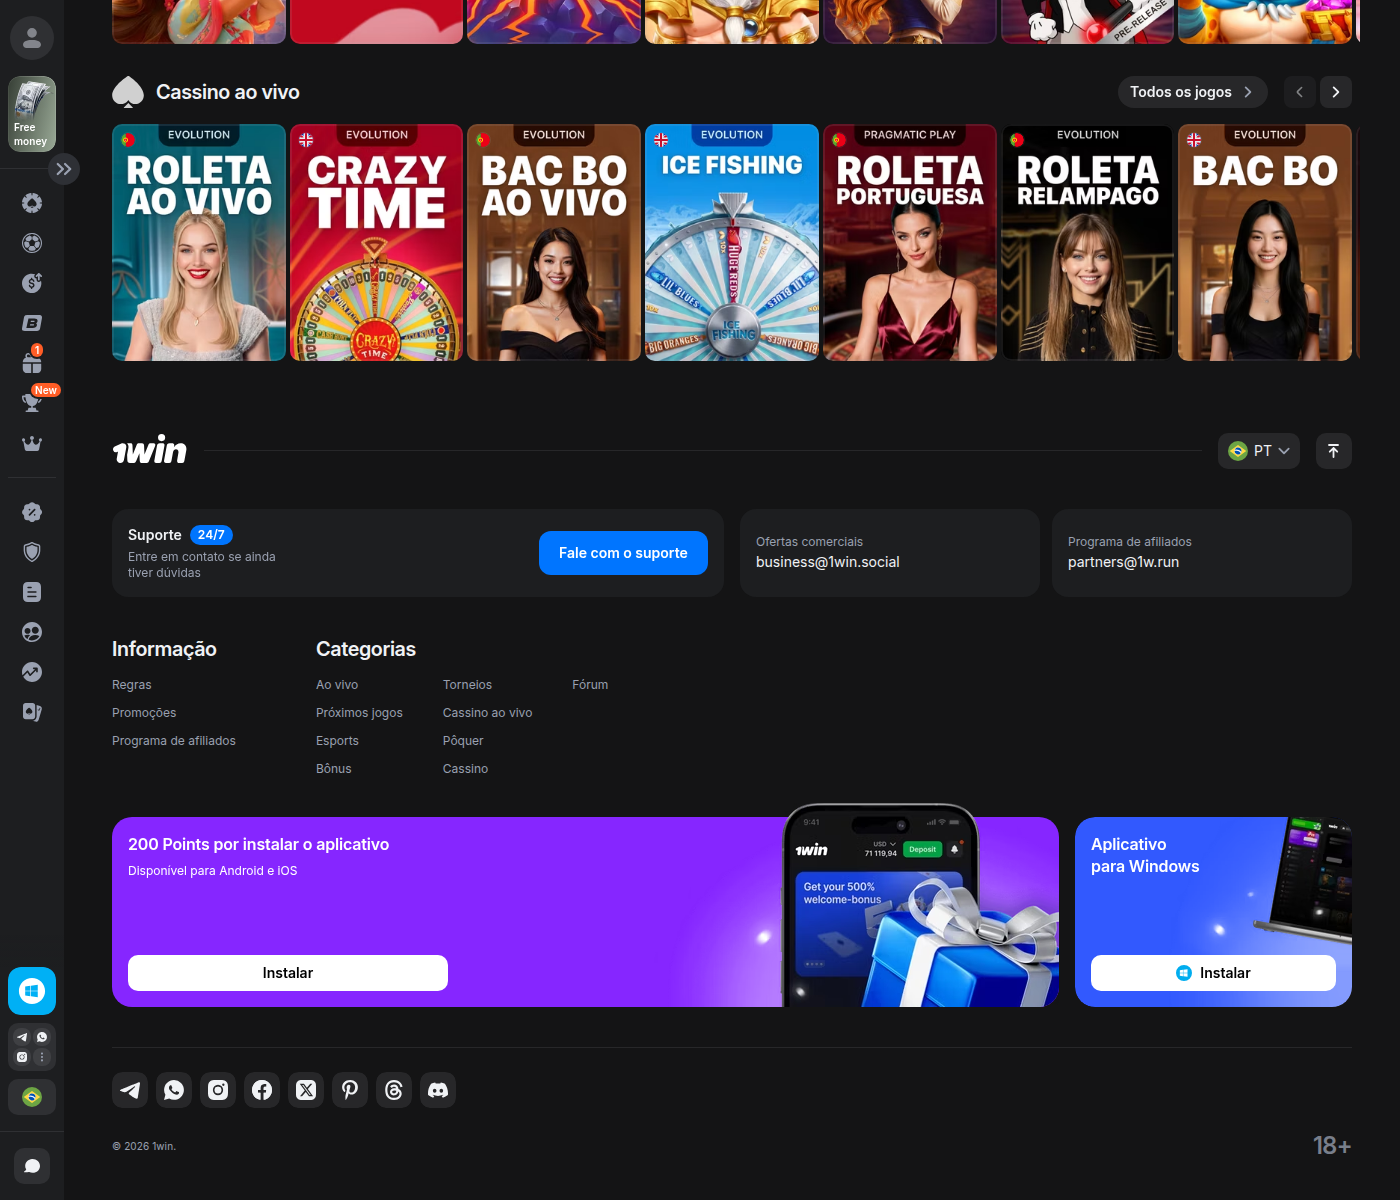The width and height of the screenshot is (1400, 1200).
Task: Open Promoções link under Informação
Action: coord(144,713)
